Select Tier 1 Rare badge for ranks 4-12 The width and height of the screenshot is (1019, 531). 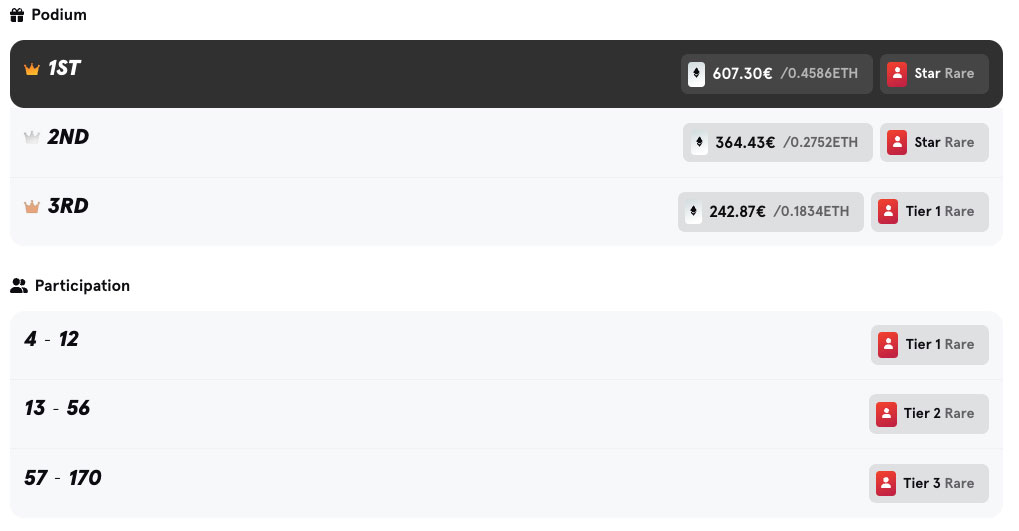pos(929,344)
